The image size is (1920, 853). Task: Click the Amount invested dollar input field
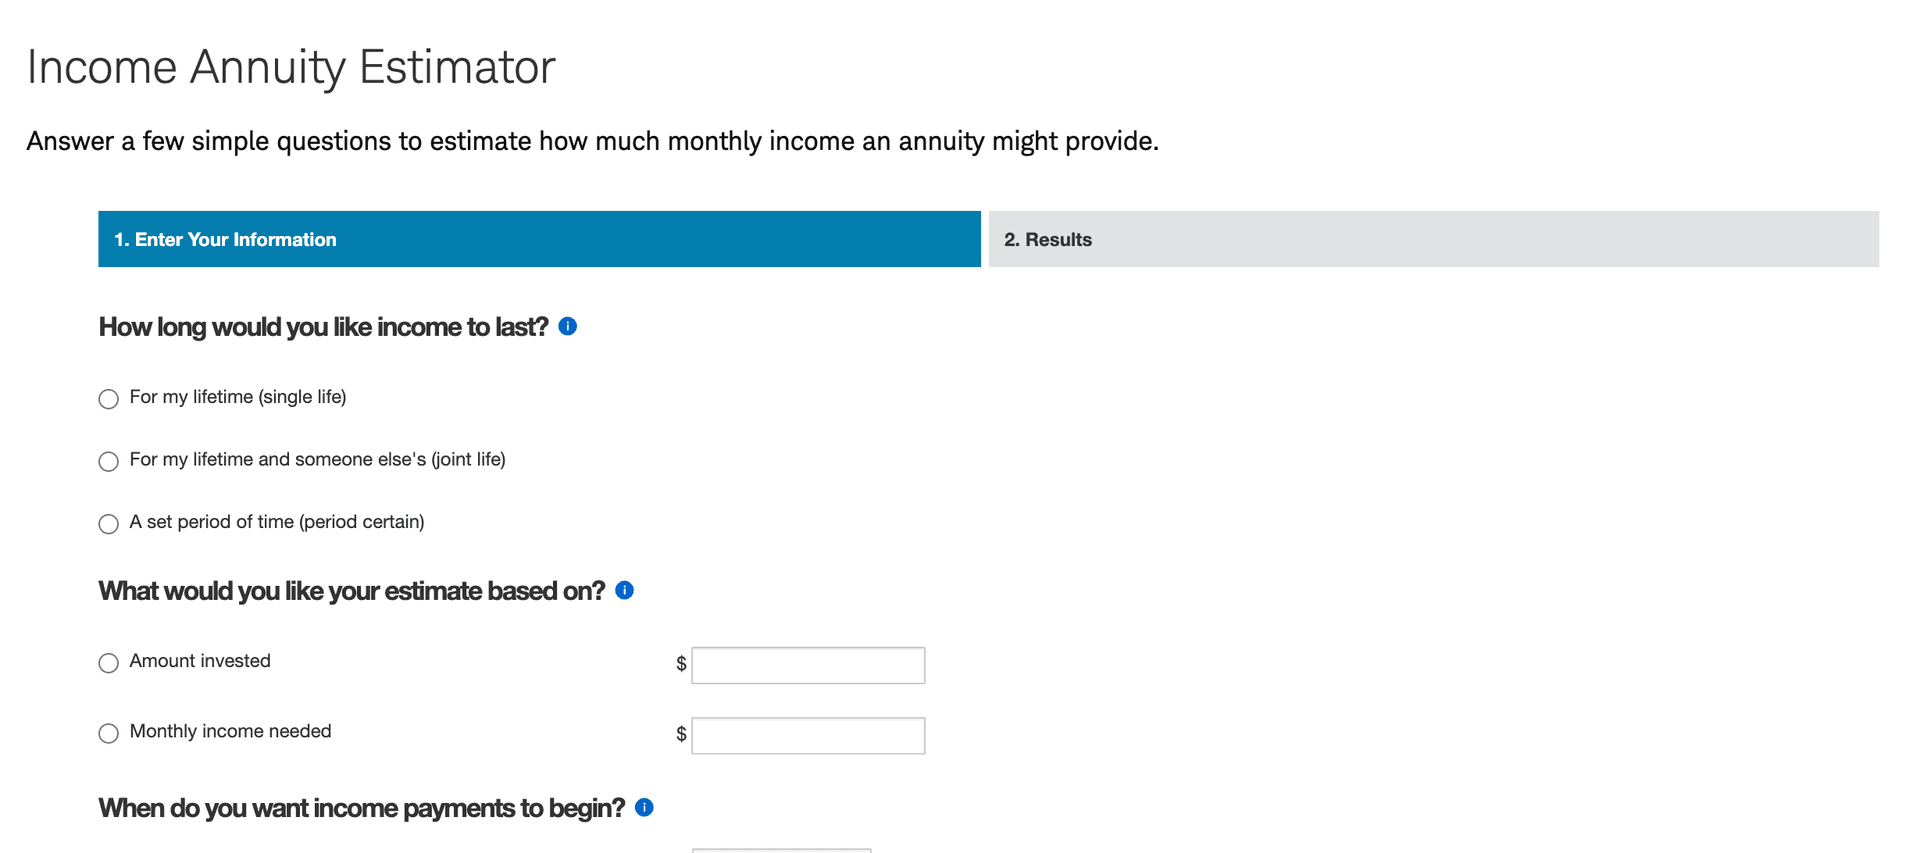coord(808,665)
